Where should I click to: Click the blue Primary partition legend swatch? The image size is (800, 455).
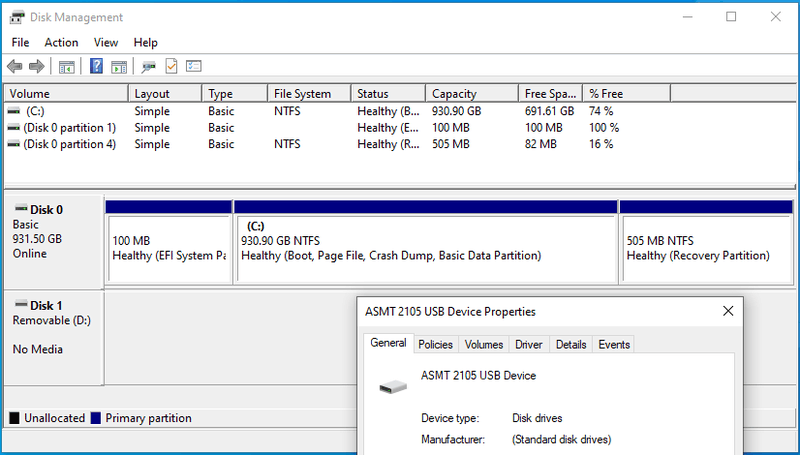click(95, 418)
